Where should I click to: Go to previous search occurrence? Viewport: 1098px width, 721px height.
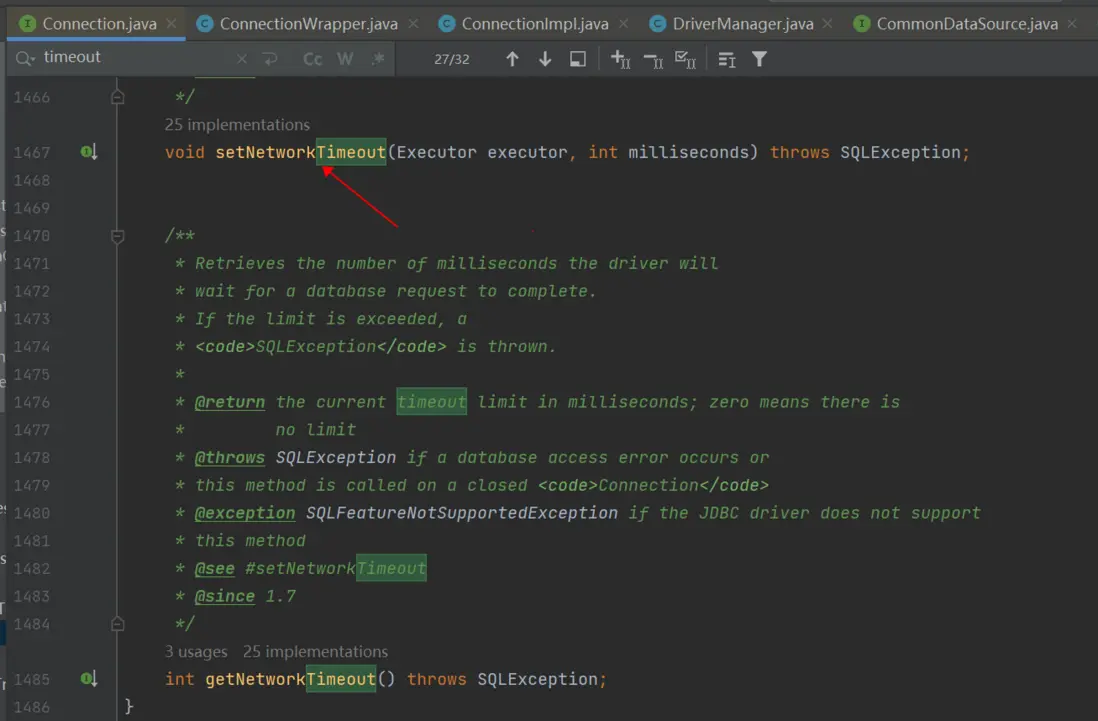pyautogui.click(x=513, y=60)
